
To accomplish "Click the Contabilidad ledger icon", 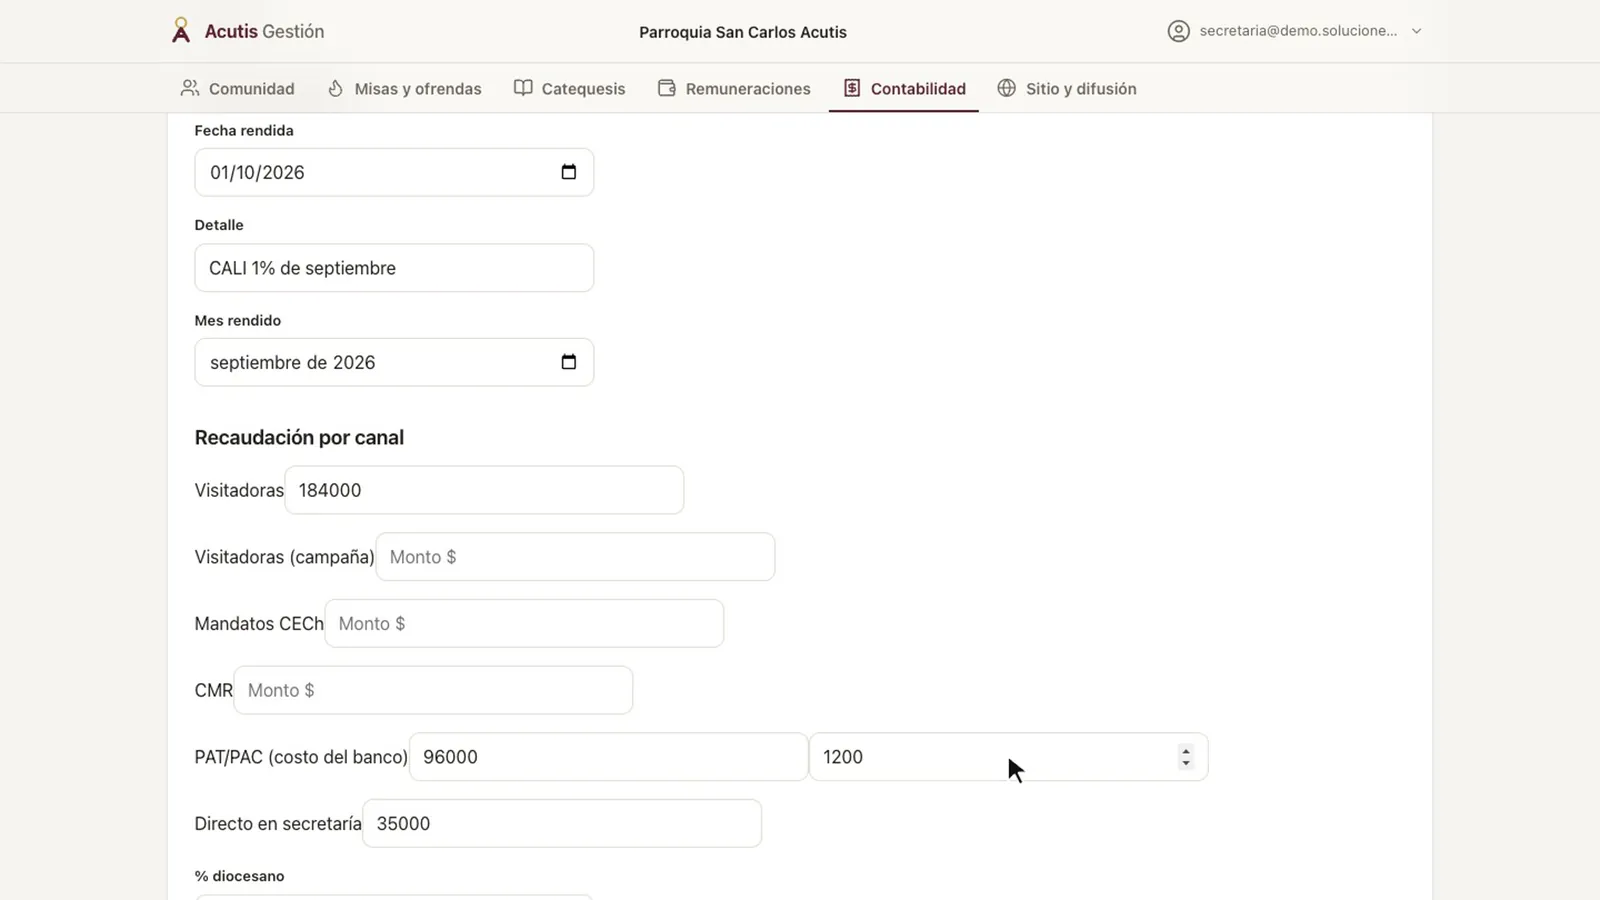I will click(x=852, y=88).
